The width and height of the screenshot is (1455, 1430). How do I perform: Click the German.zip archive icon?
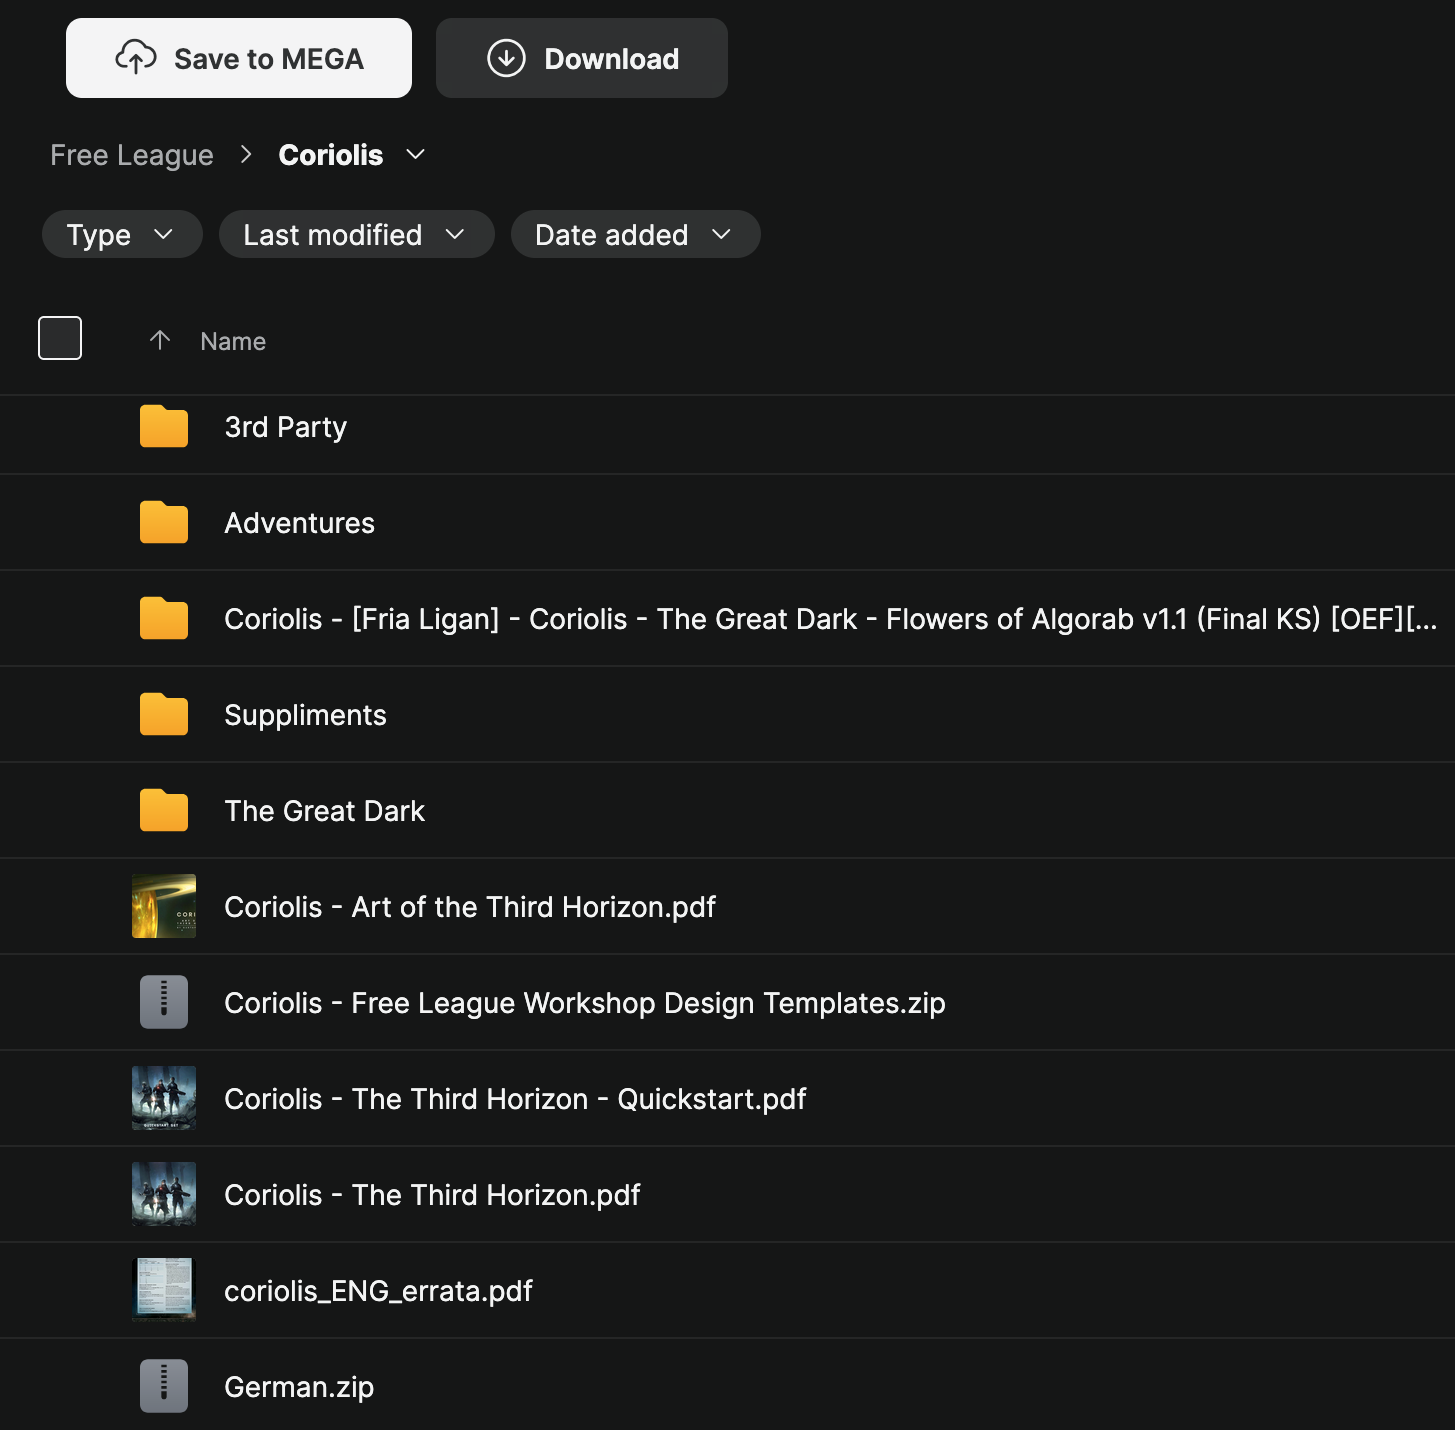pyautogui.click(x=164, y=1386)
